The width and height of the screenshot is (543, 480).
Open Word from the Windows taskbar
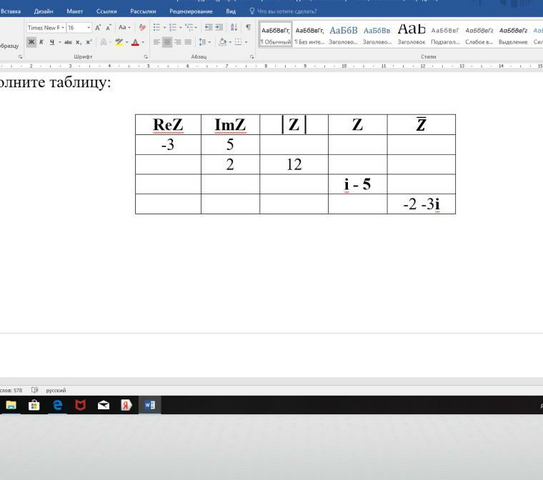tap(150, 405)
